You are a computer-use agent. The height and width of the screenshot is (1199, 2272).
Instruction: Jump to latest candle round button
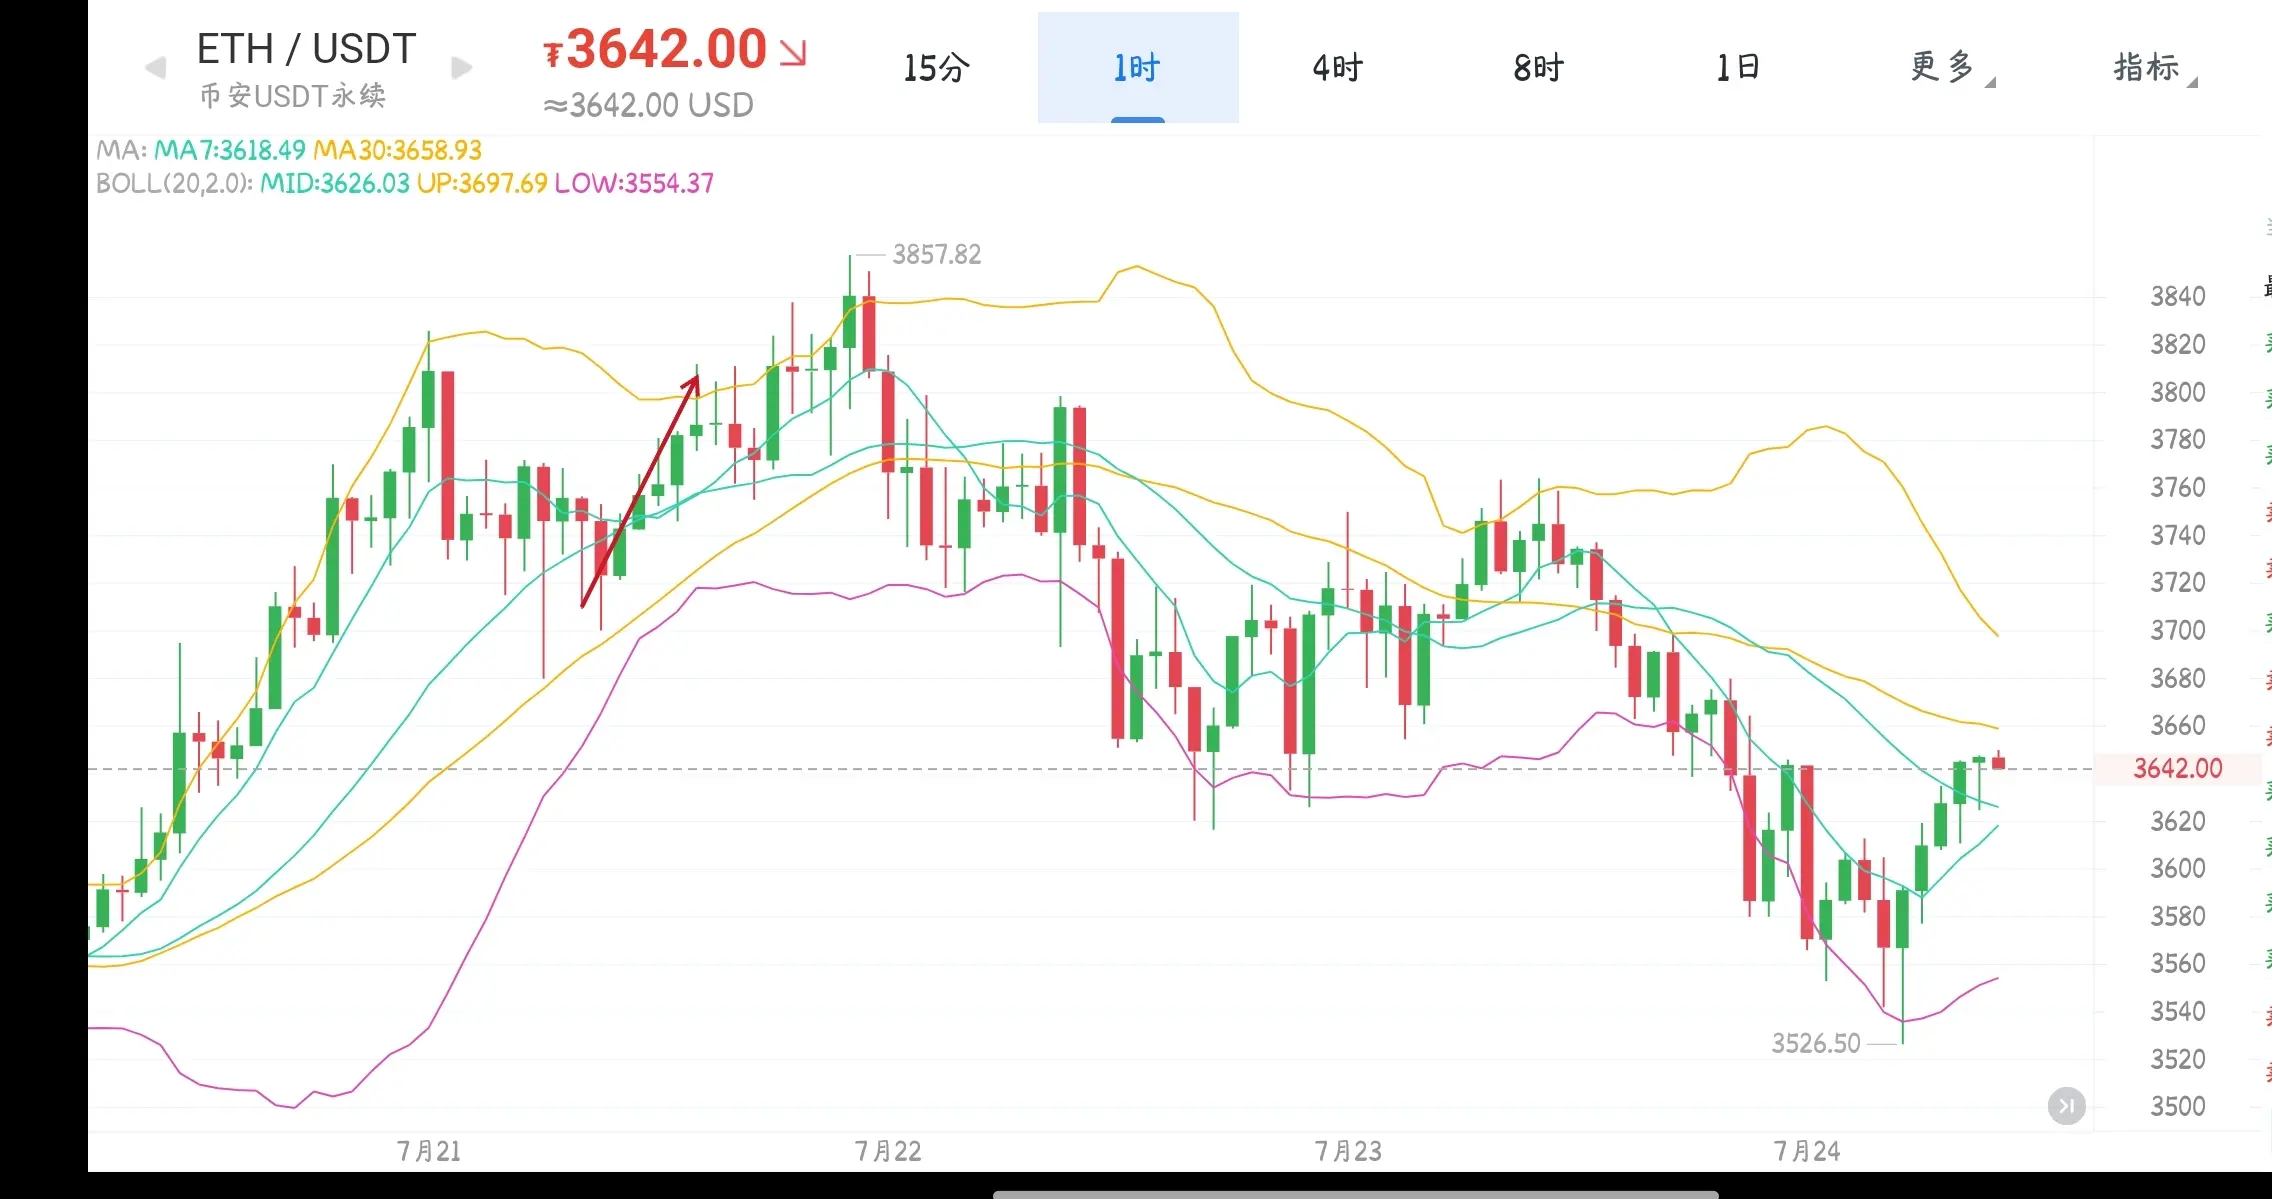tap(2066, 1106)
